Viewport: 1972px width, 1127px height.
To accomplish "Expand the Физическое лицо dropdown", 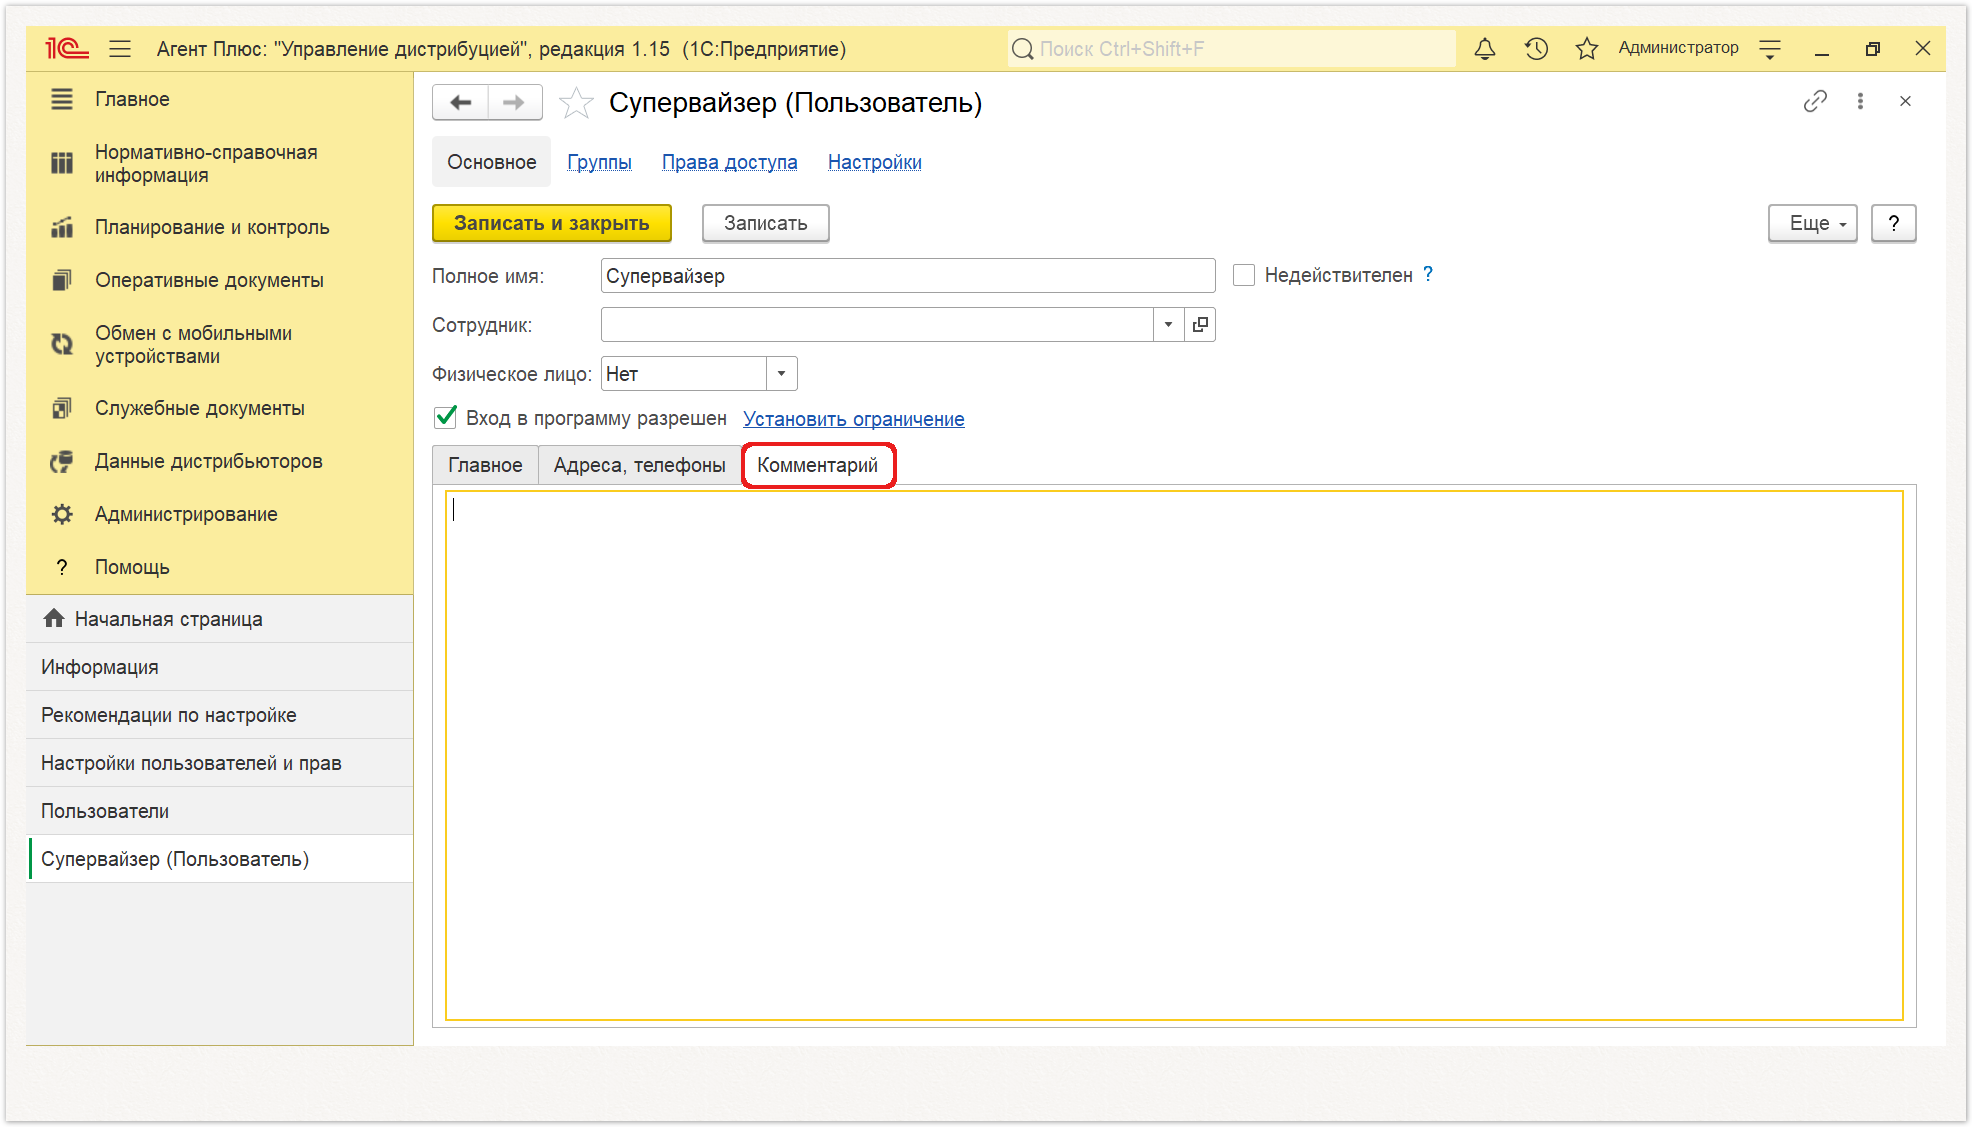I will 781,373.
